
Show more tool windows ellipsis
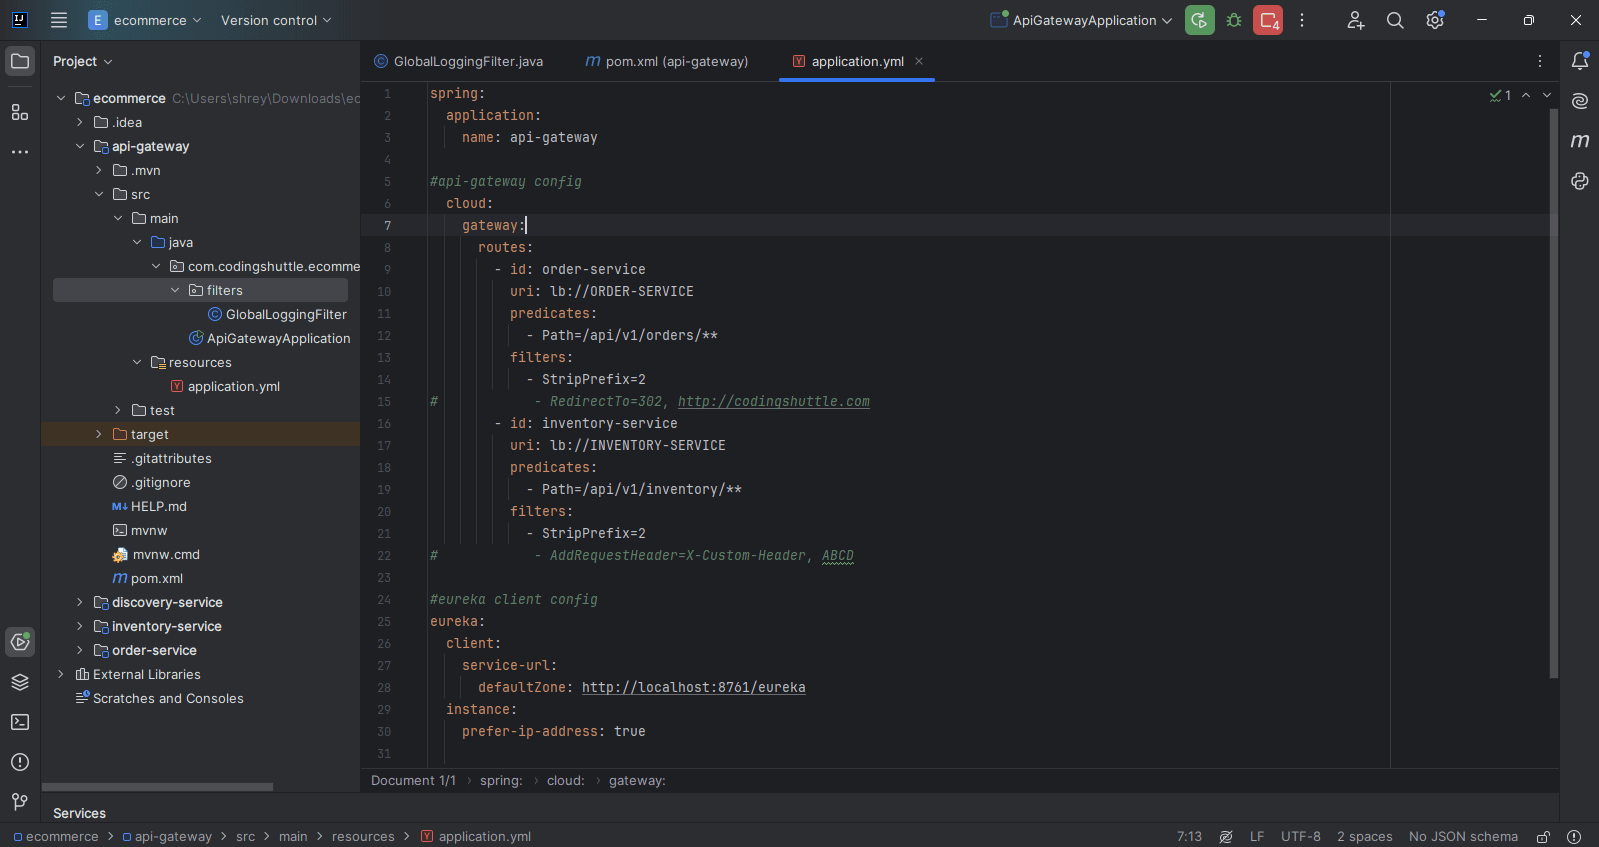[20, 152]
